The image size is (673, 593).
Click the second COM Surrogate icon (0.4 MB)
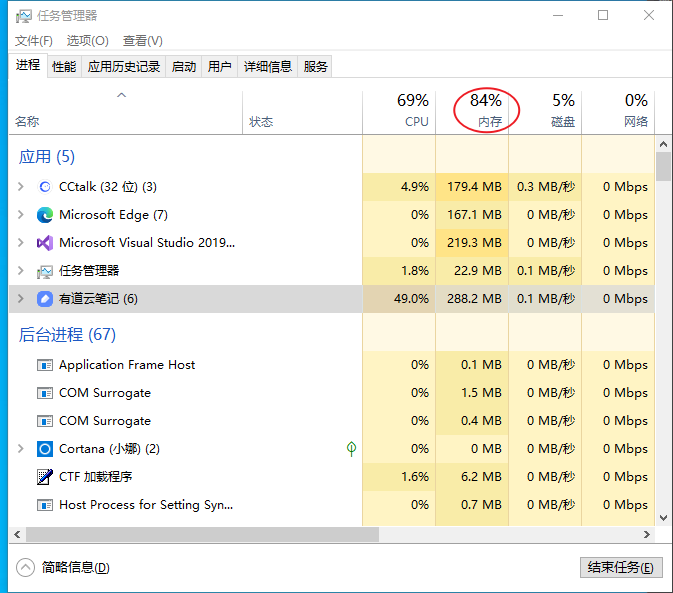coord(45,421)
